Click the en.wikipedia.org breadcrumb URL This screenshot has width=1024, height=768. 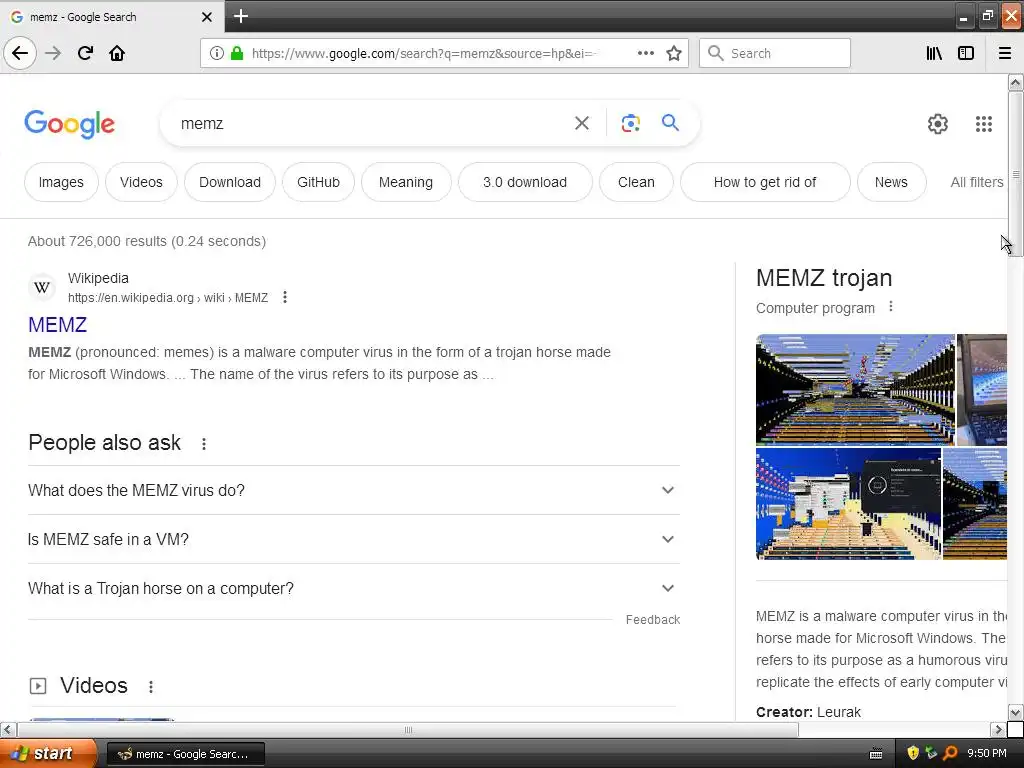[x=168, y=298]
